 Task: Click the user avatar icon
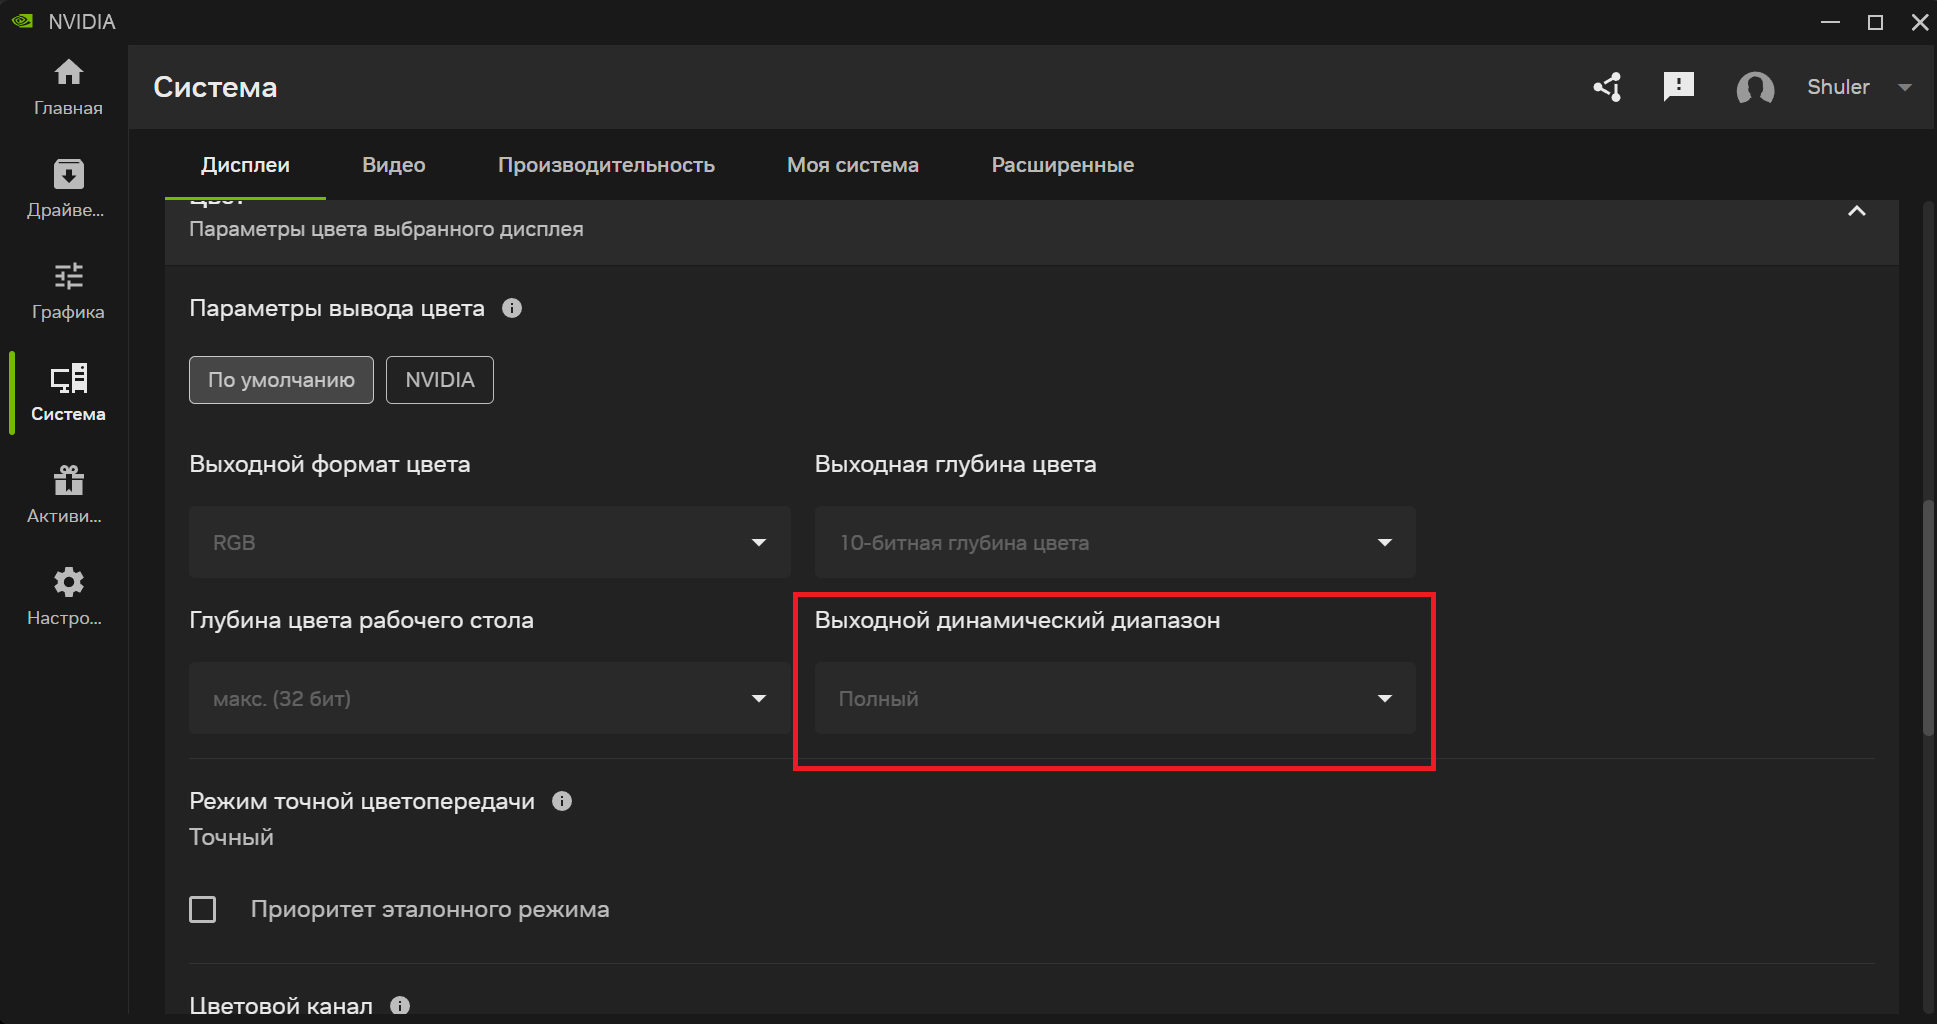click(1755, 88)
